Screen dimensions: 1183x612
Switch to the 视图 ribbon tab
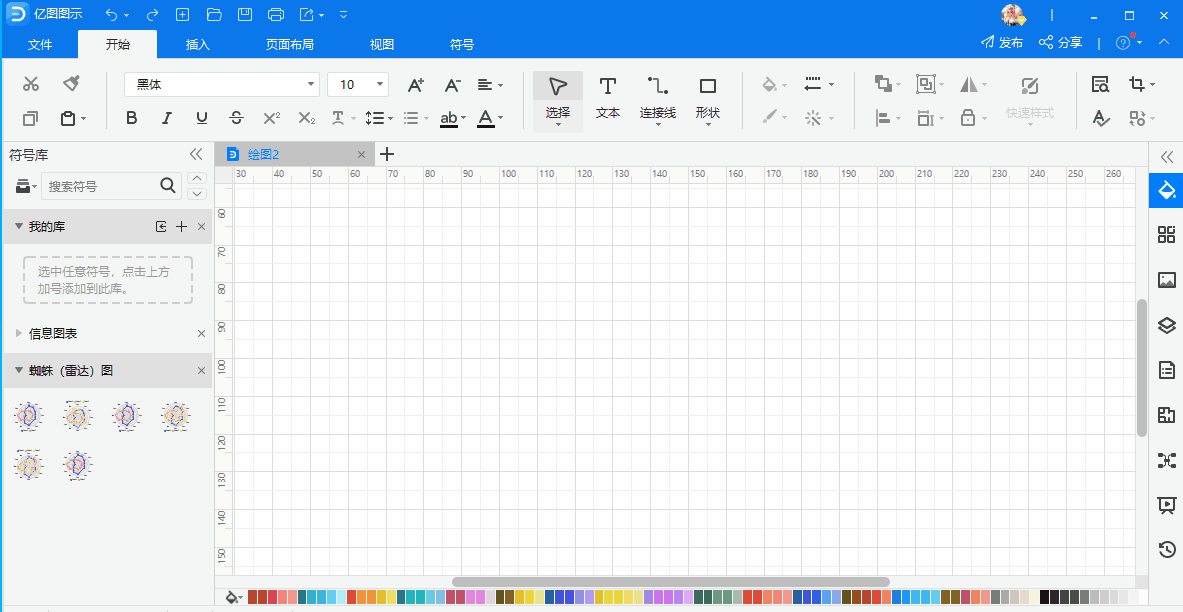tap(382, 45)
